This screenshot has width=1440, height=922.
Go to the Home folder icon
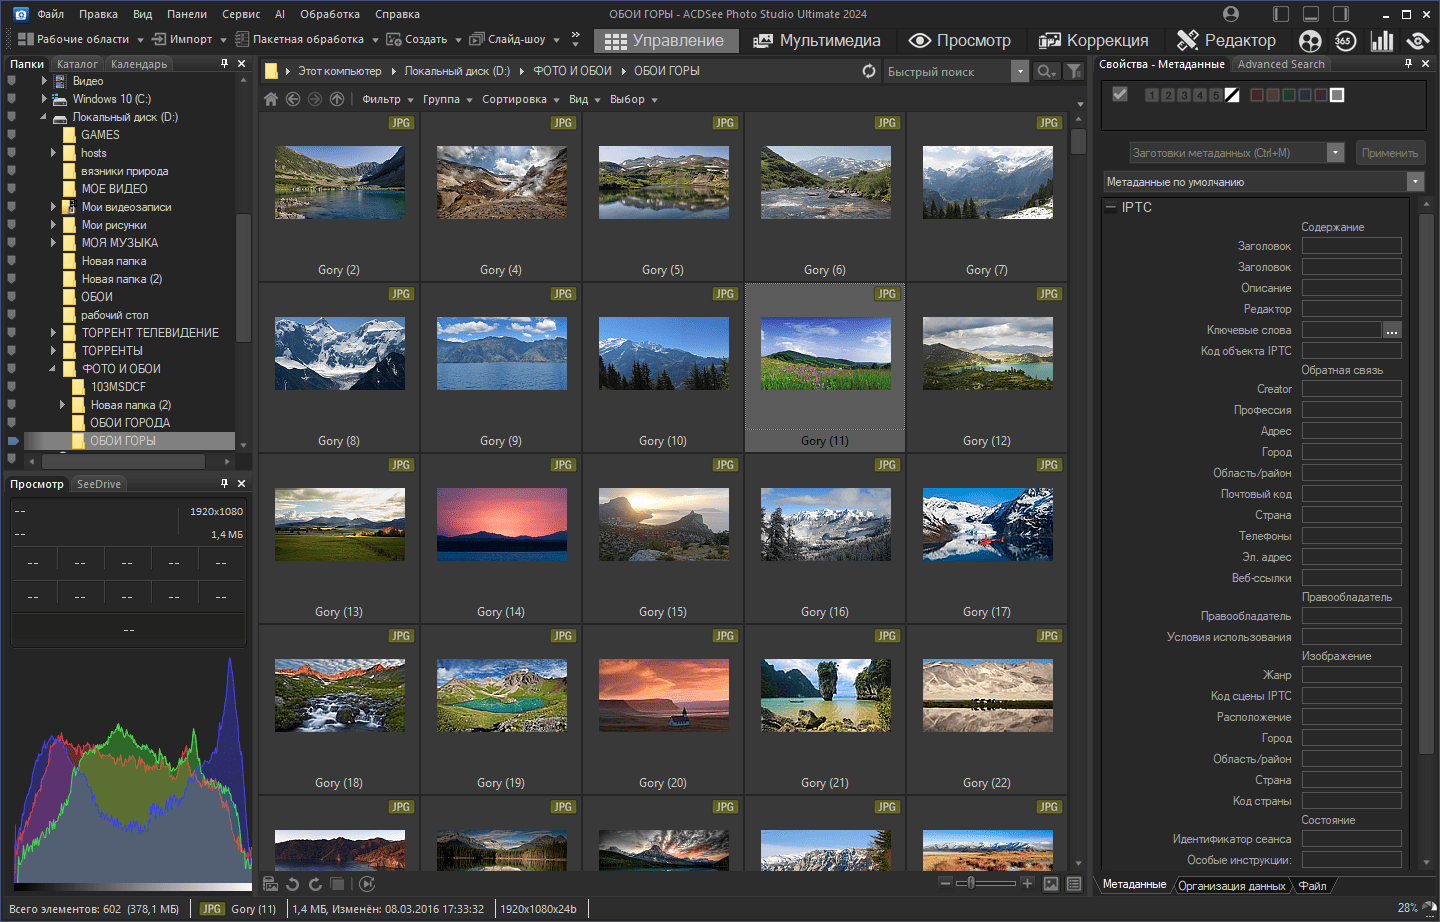tap(271, 99)
